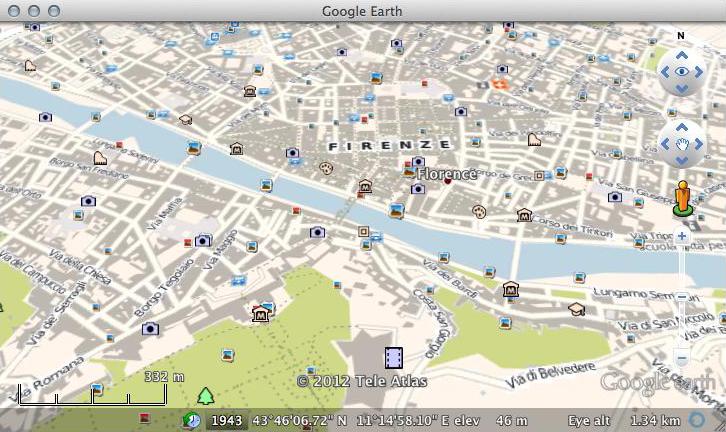Click the Eye alt 1.34 km readout
This screenshot has height=432, width=726.
[624, 420]
